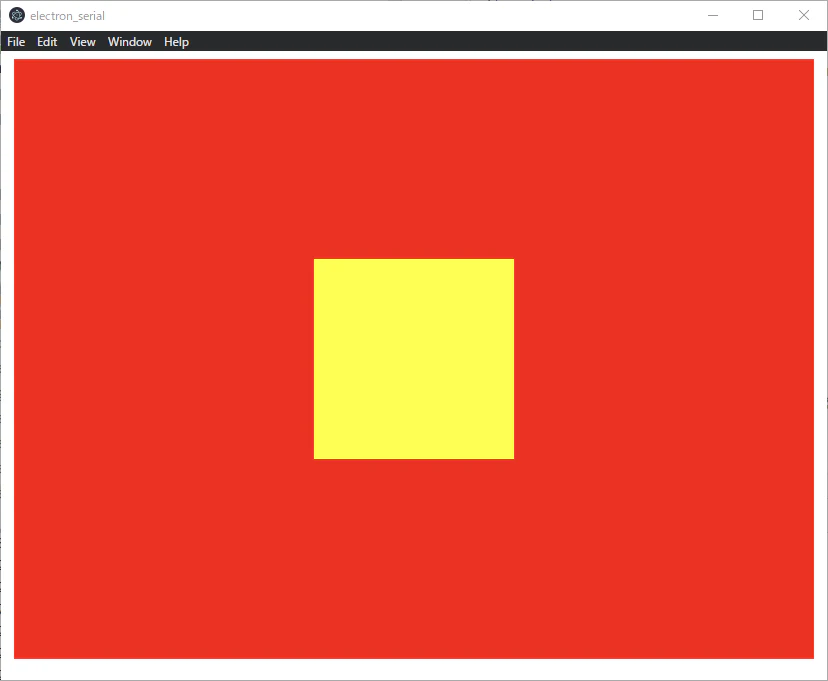Open the Help menu
The height and width of the screenshot is (681, 828).
(176, 42)
